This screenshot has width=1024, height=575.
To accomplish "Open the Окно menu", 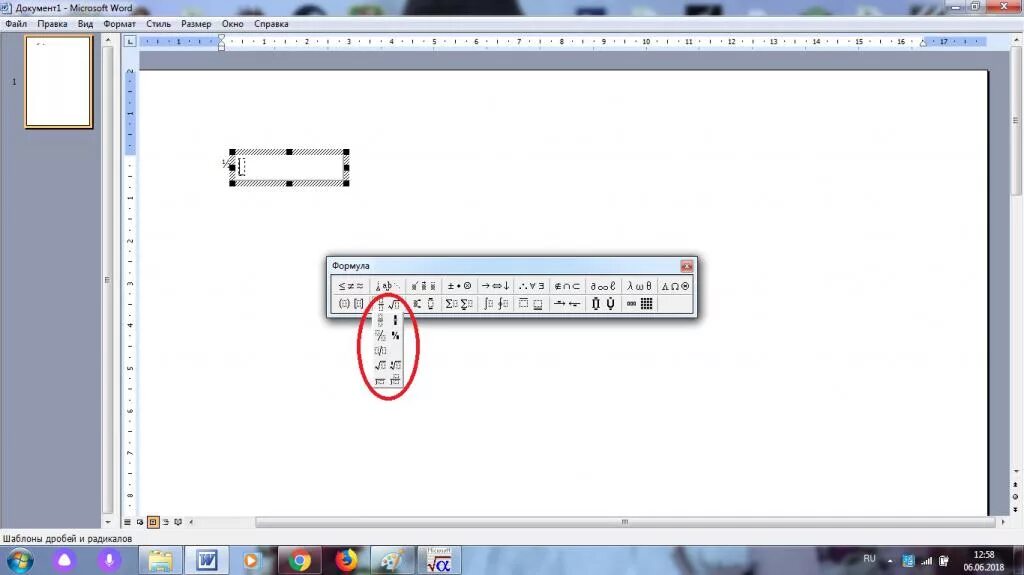I will click(232, 24).
